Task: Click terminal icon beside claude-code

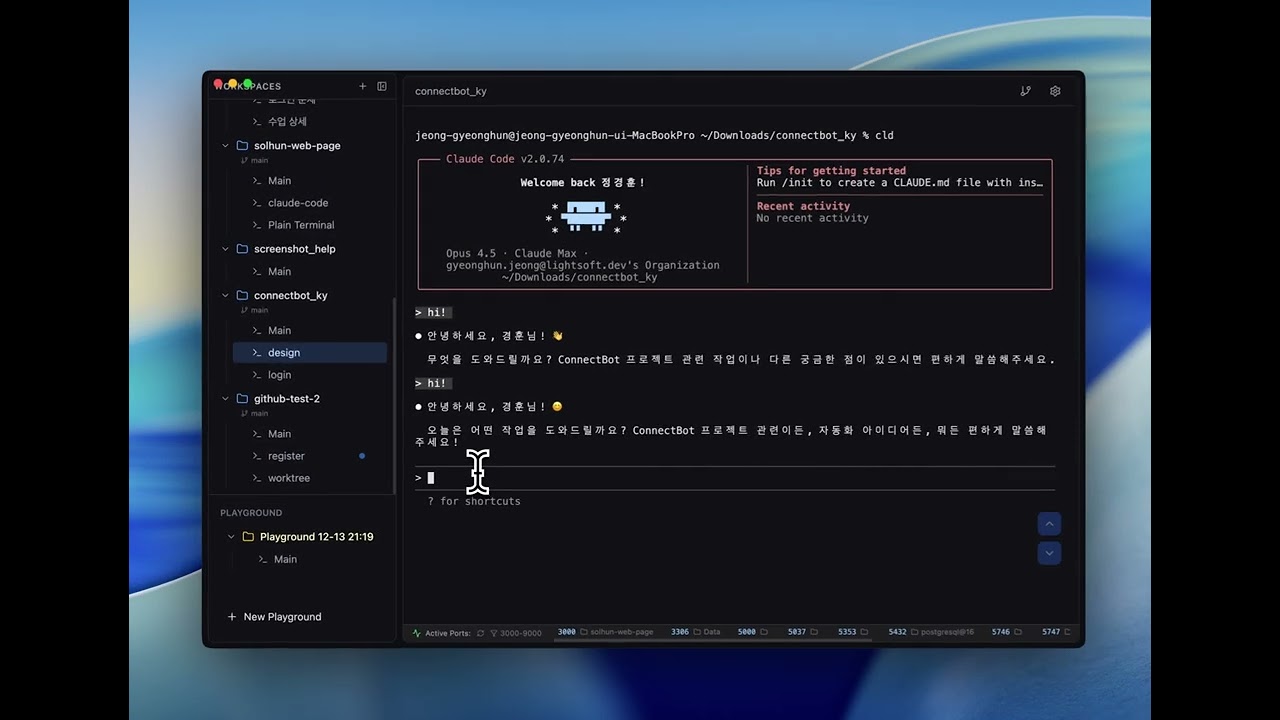Action: [x=257, y=203]
